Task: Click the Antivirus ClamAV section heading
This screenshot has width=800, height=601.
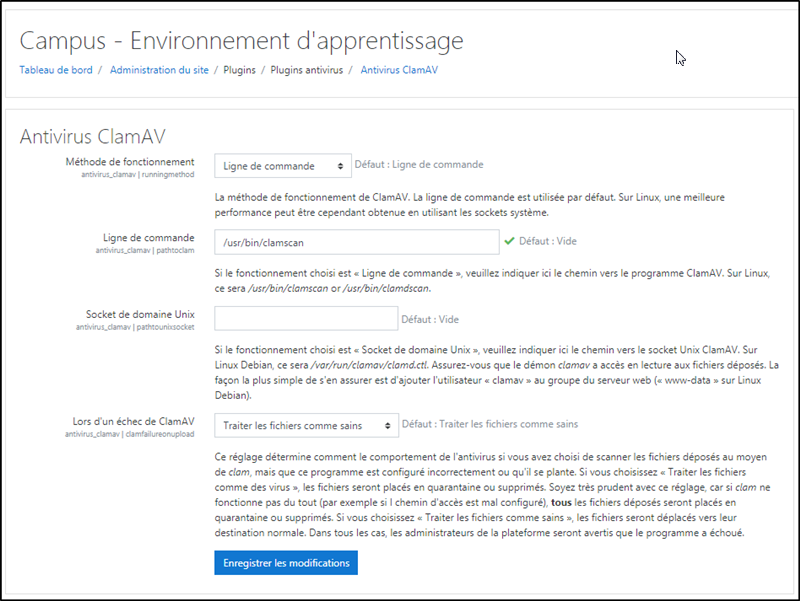Action: tap(93, 136)
